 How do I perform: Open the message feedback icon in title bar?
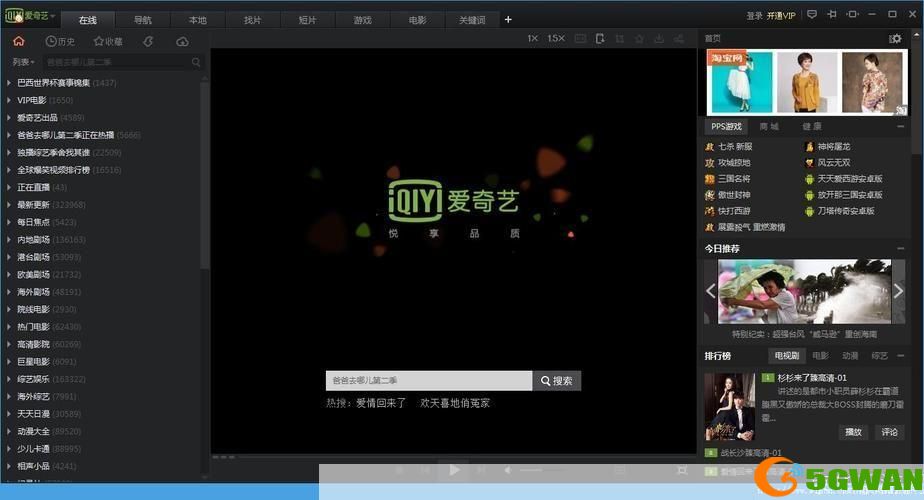pyautogui.click(x=812, y=14)
